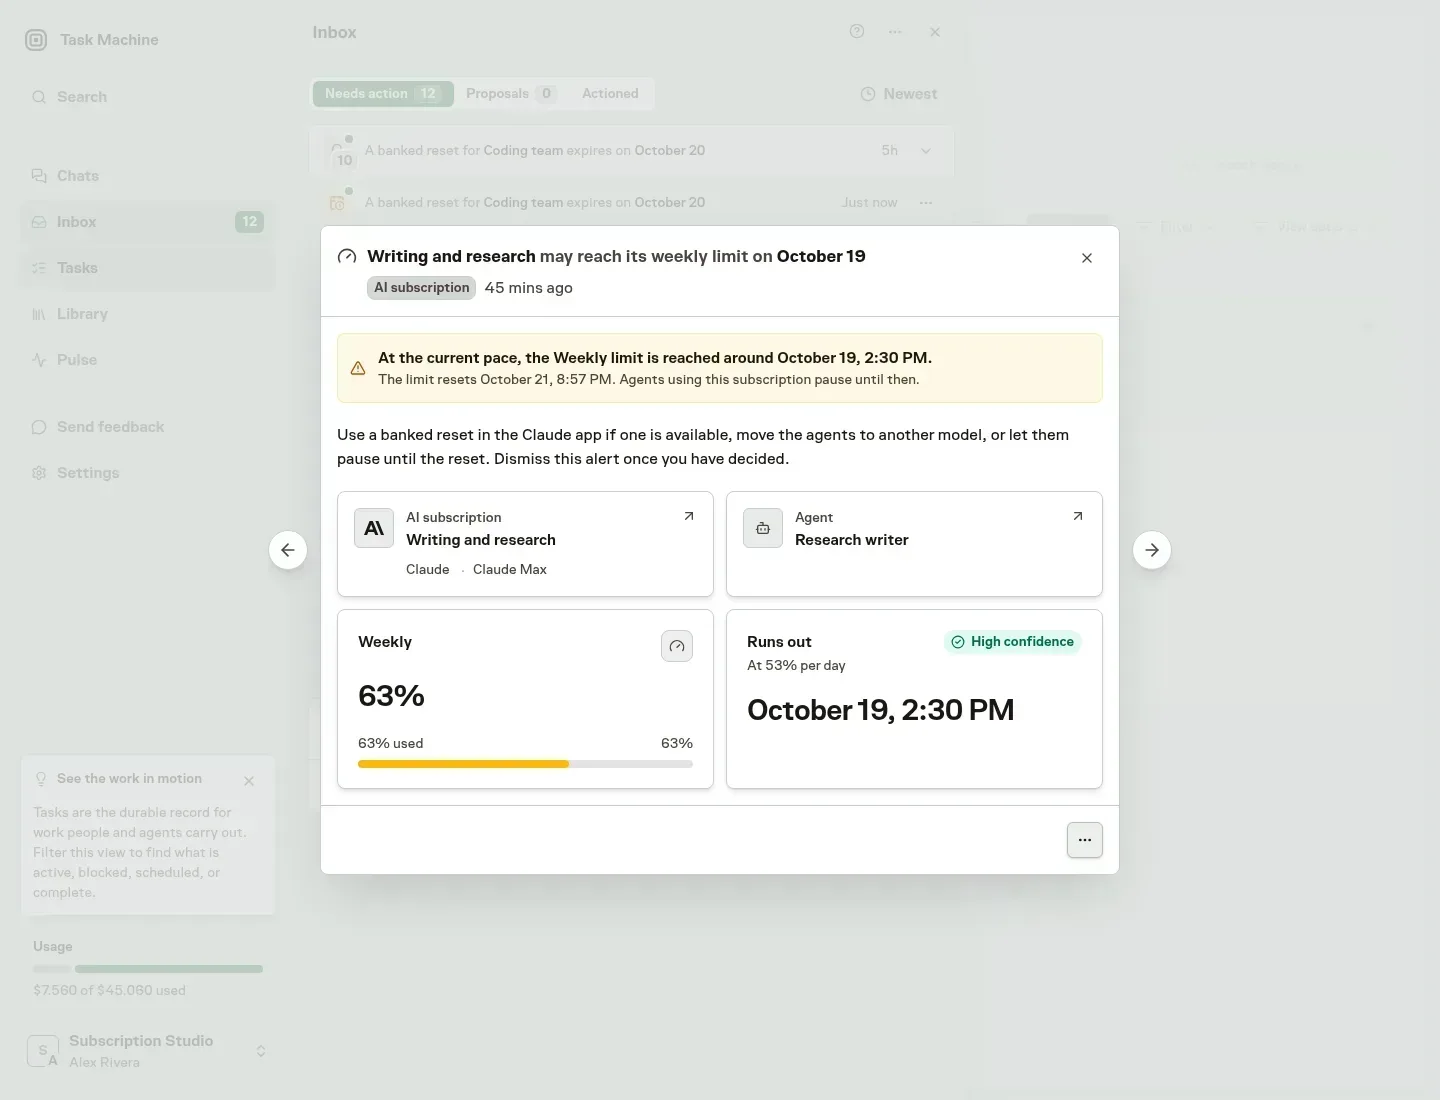Image resolution: width=1440 pixels, height=1100 pixels.
Task: Click the gauge icon on Weekly card
Action: pyautogui.click(x=677, y=646)
